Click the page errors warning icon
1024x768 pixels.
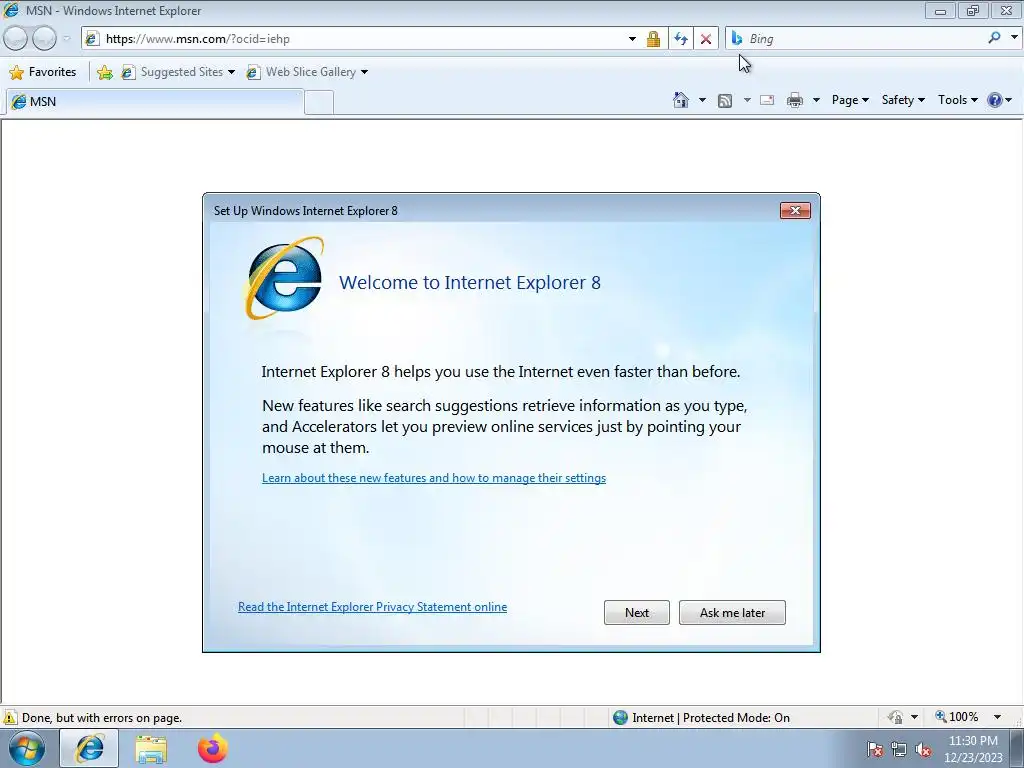(10, 717)
